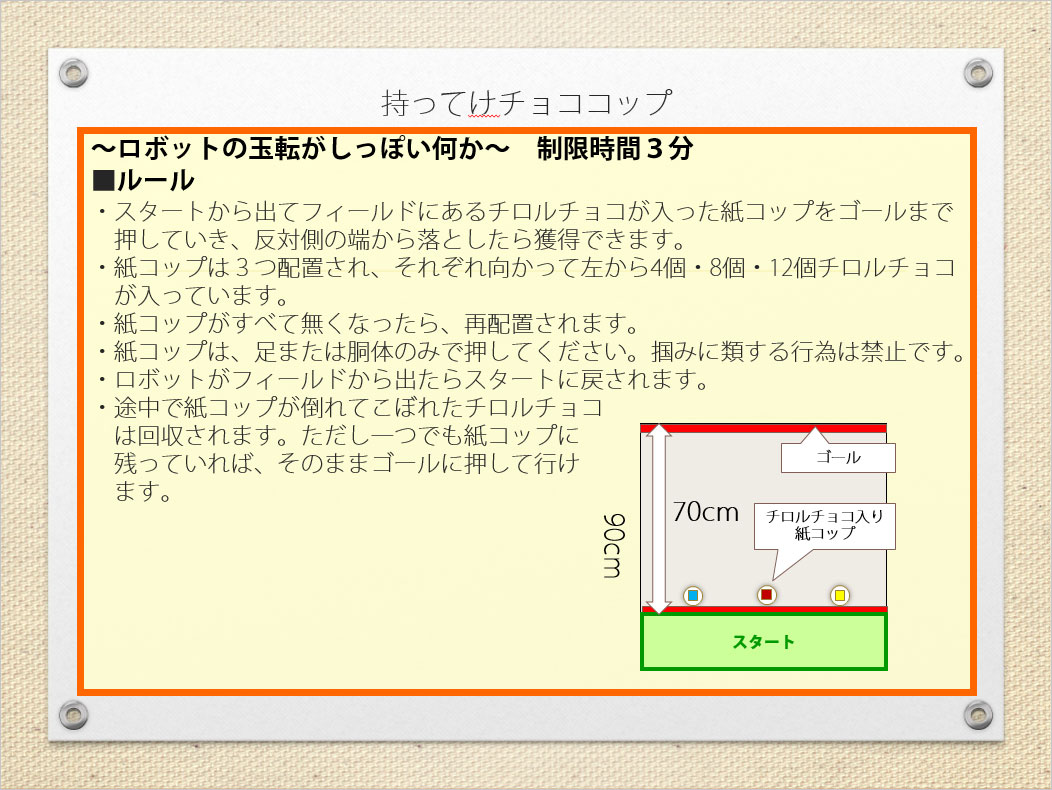Click the yellow paper cup marker
Screen dimensions: 1052x790
coord(840,596)
